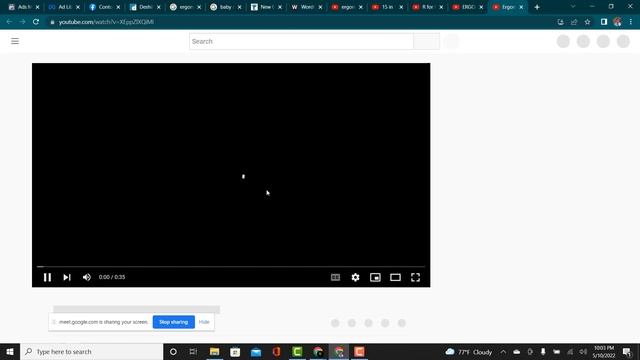This screenshot has height=360, width=640.
Task: Switch to the 'Ad Li' tab
Action: click(64, 7)
